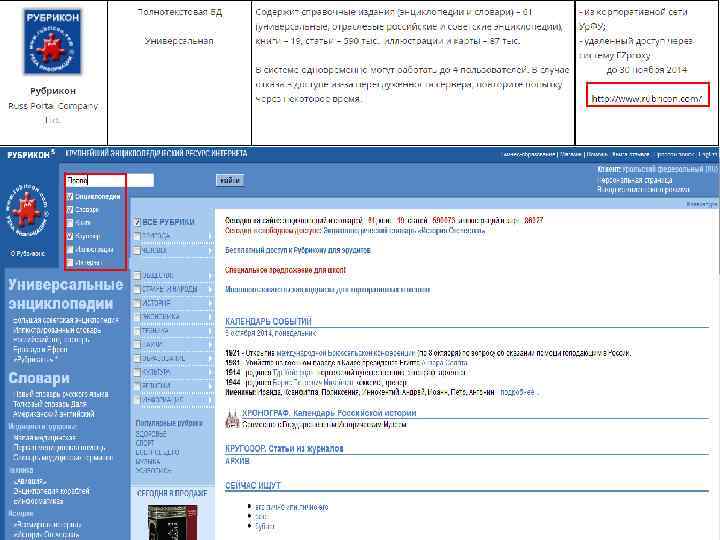Open the http://www.rubricon.com/ link
Image resolution: width=720 pixels, height=540 pixels.
pyautogui.click(x=647, y=98)
